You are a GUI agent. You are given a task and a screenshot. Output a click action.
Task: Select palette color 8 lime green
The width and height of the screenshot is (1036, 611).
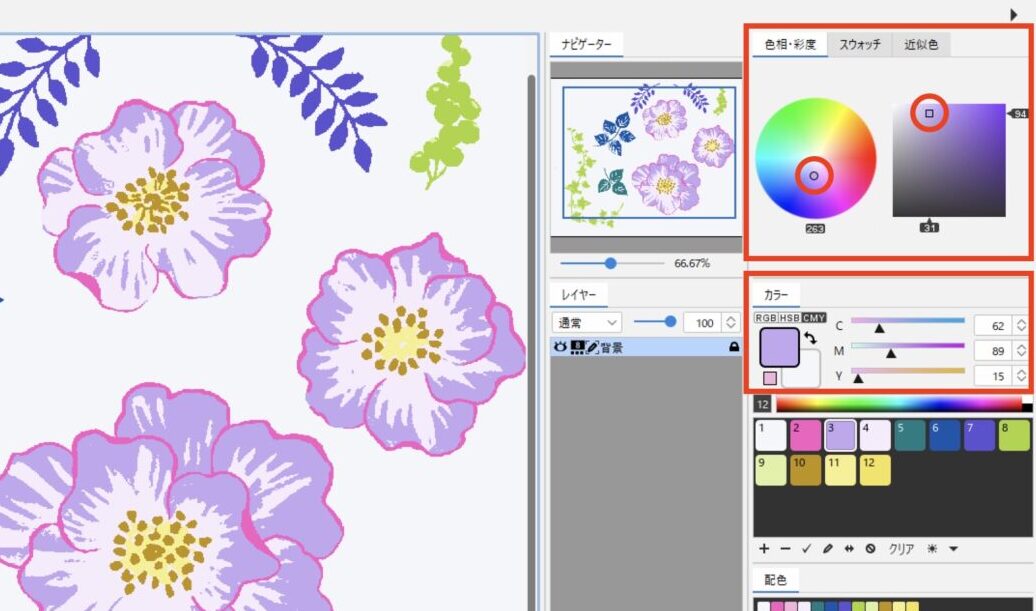pos(1014,435)
